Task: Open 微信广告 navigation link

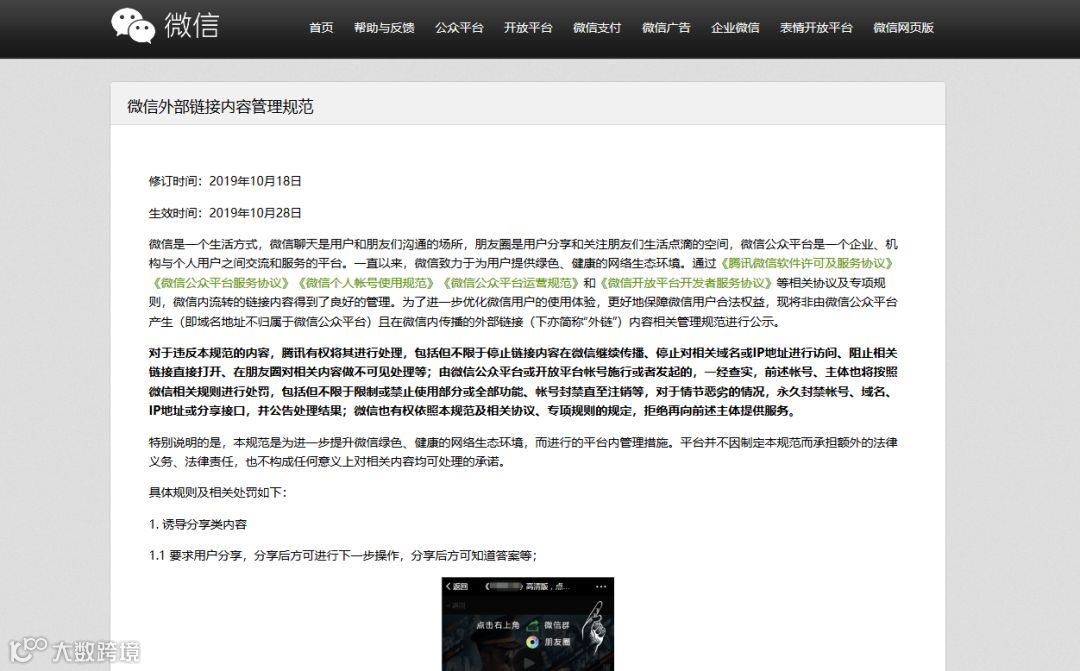Action: point(666,28)
